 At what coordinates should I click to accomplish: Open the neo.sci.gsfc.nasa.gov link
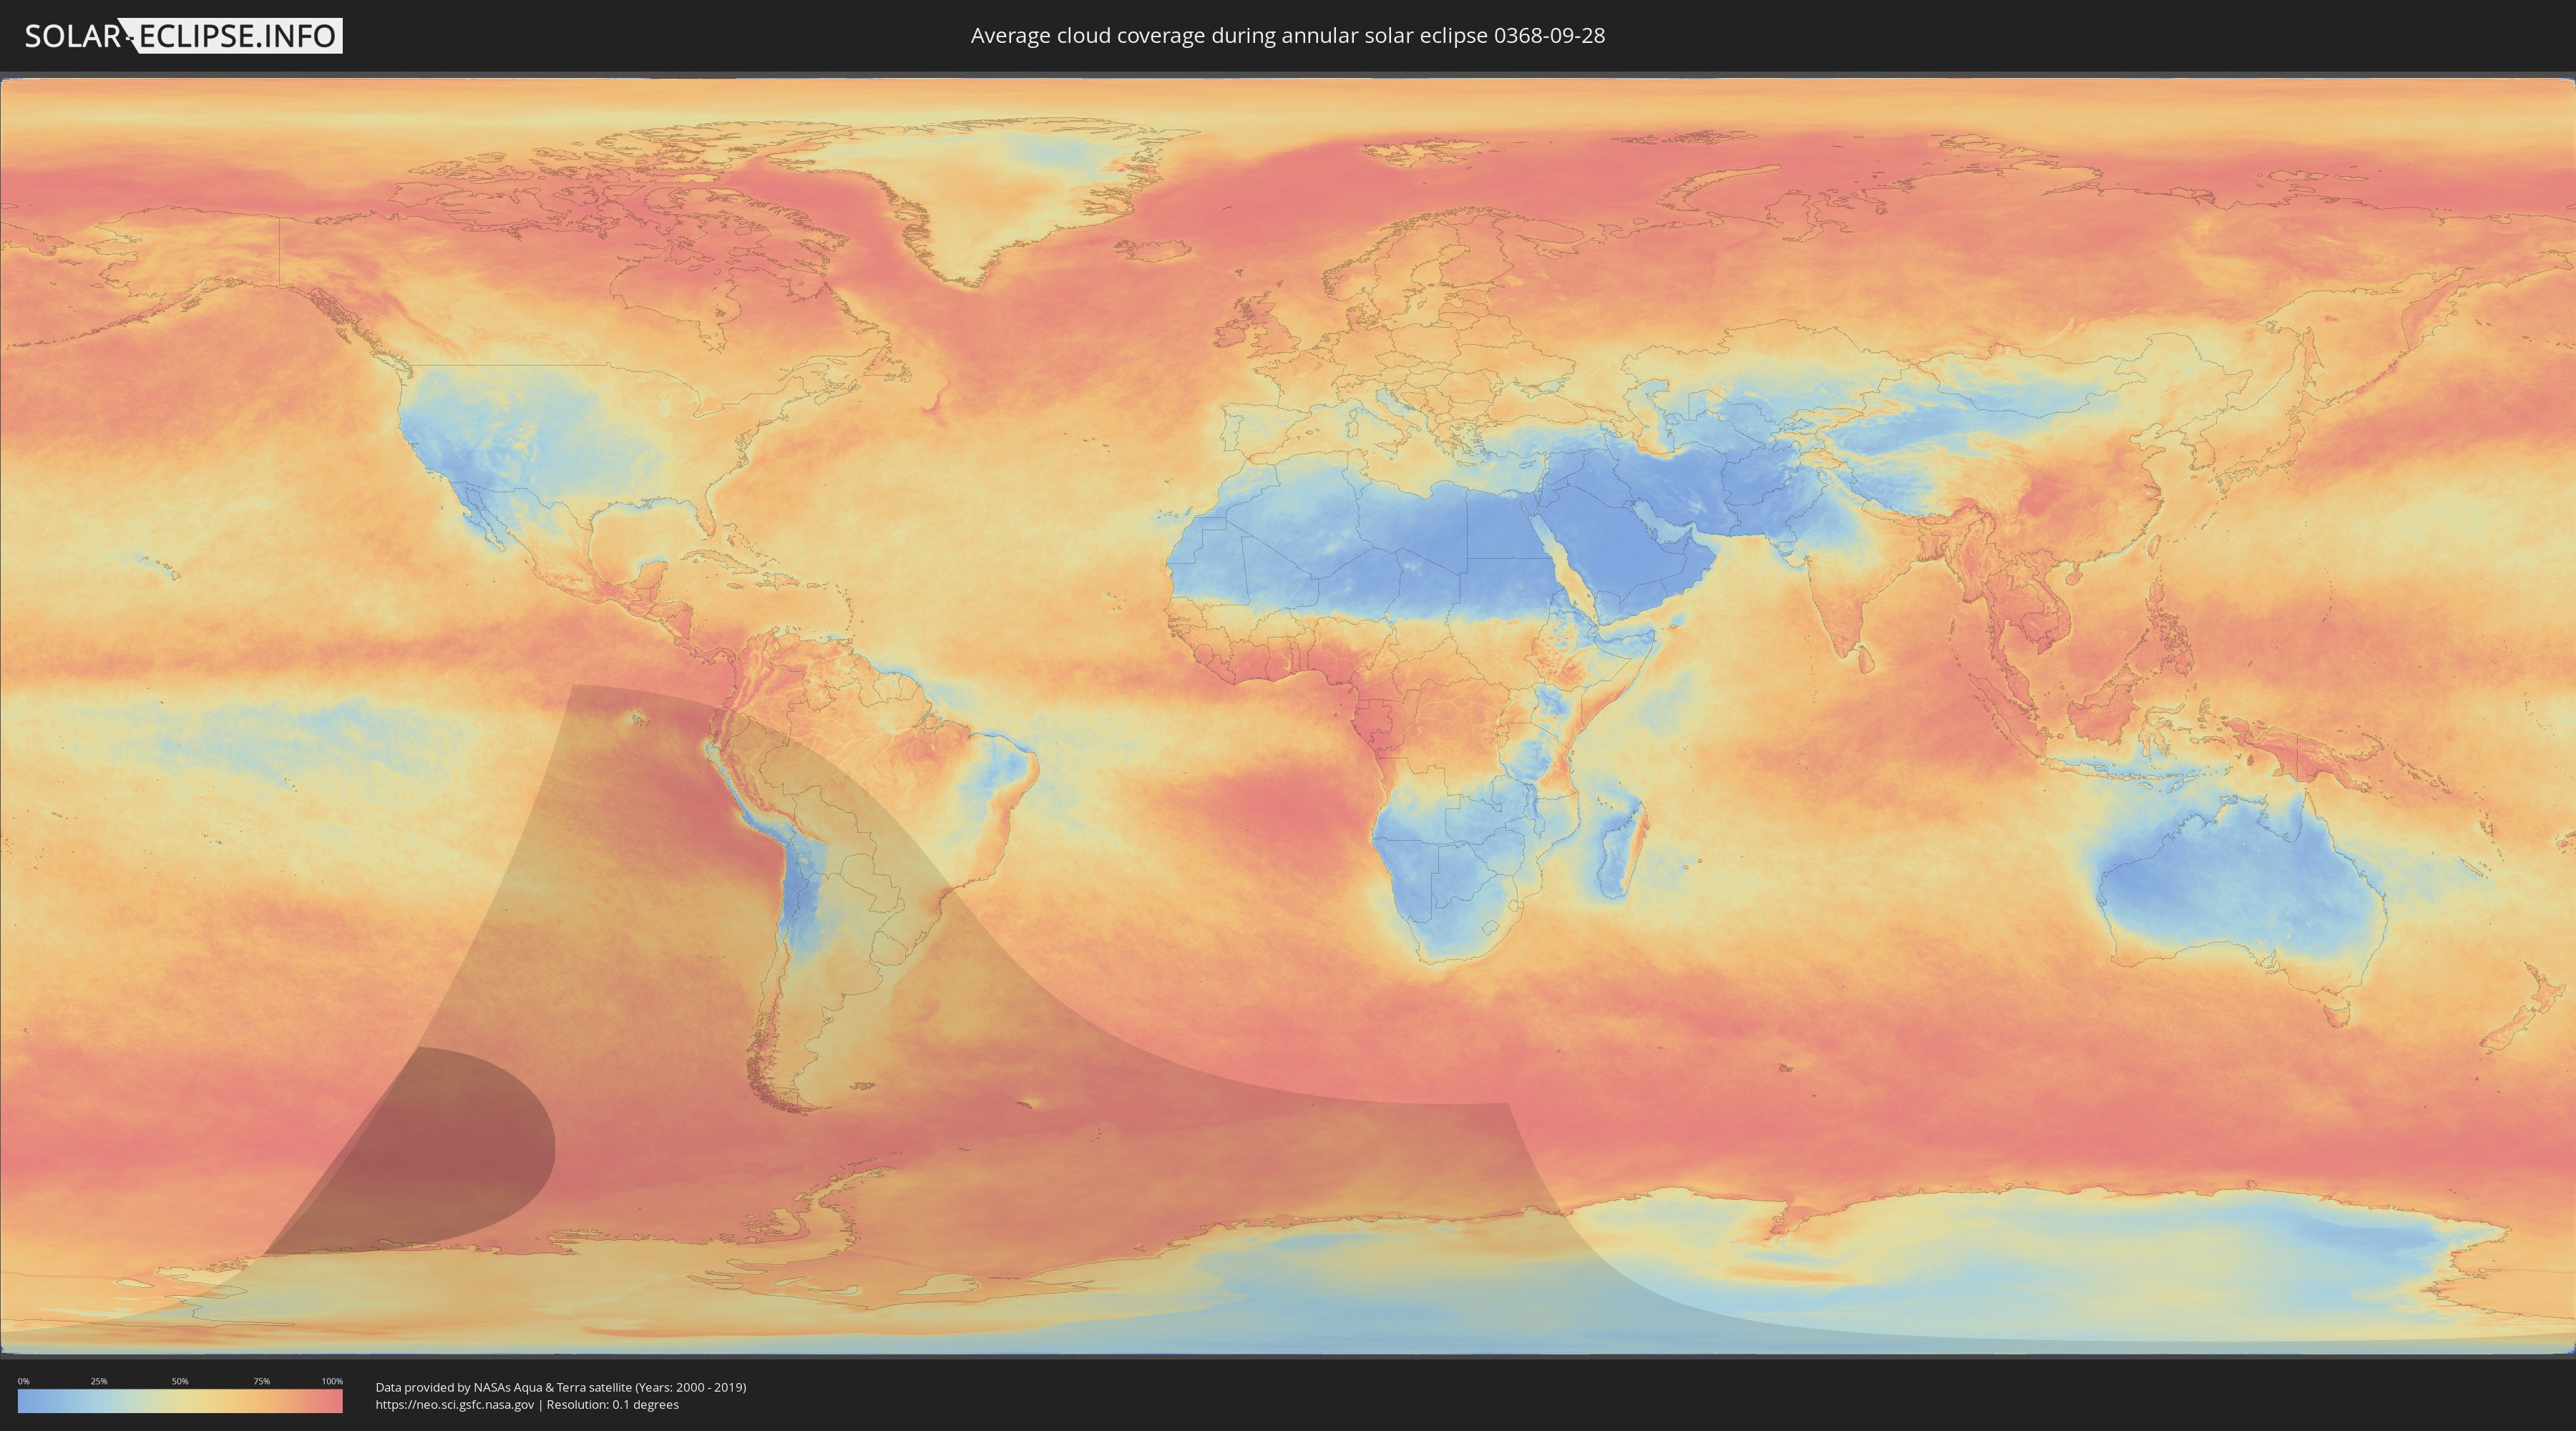pos(455,1404)
